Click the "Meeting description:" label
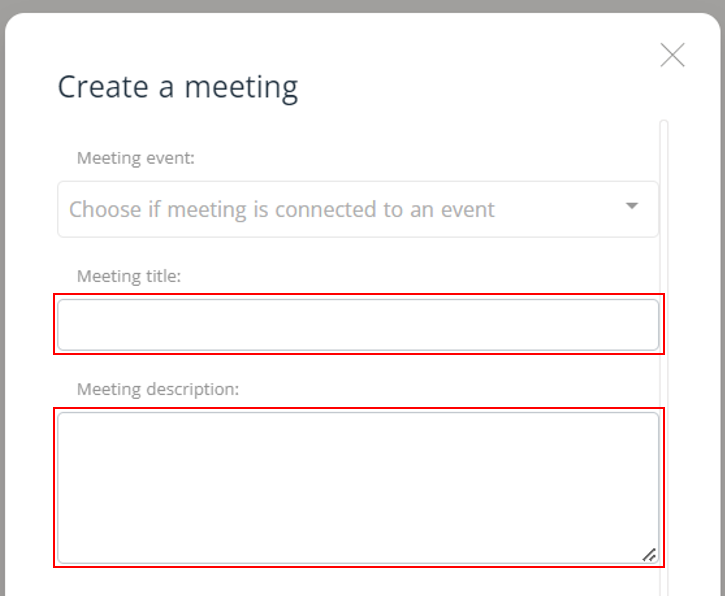The width and height of the screenshot is (725, 596). [x=158, y=388]
